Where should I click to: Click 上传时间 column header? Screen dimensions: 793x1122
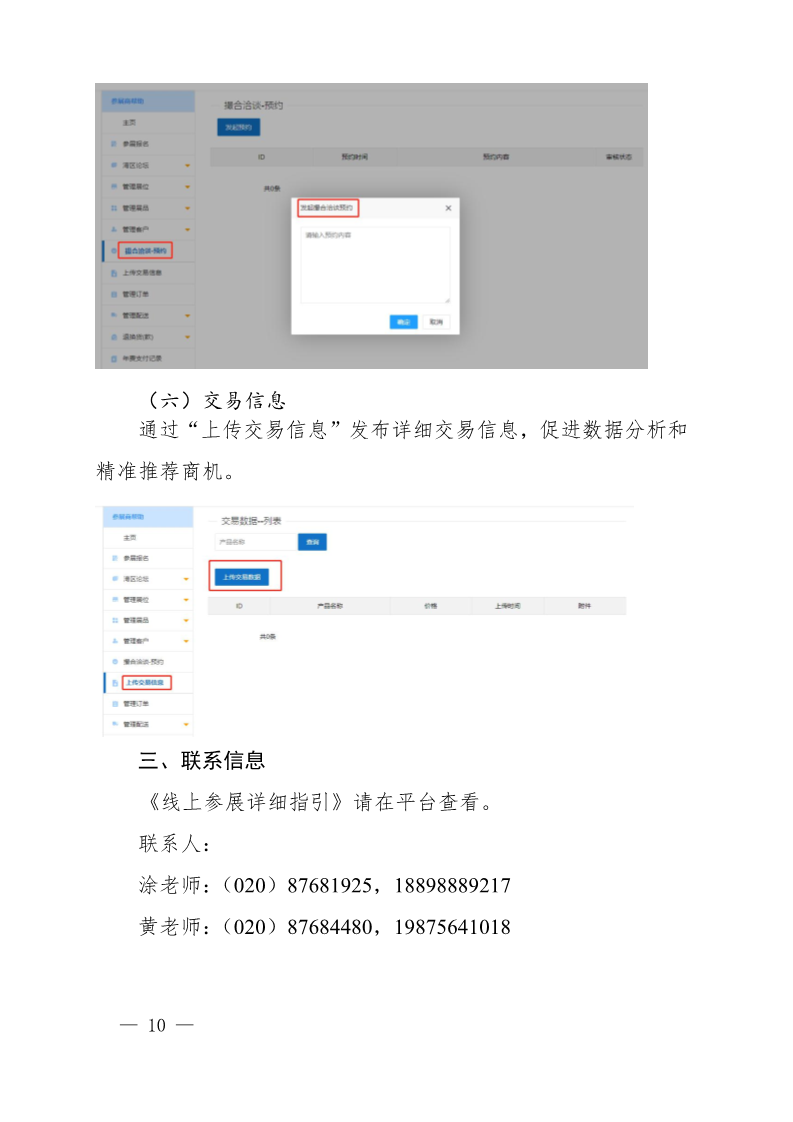click(507, 606)
